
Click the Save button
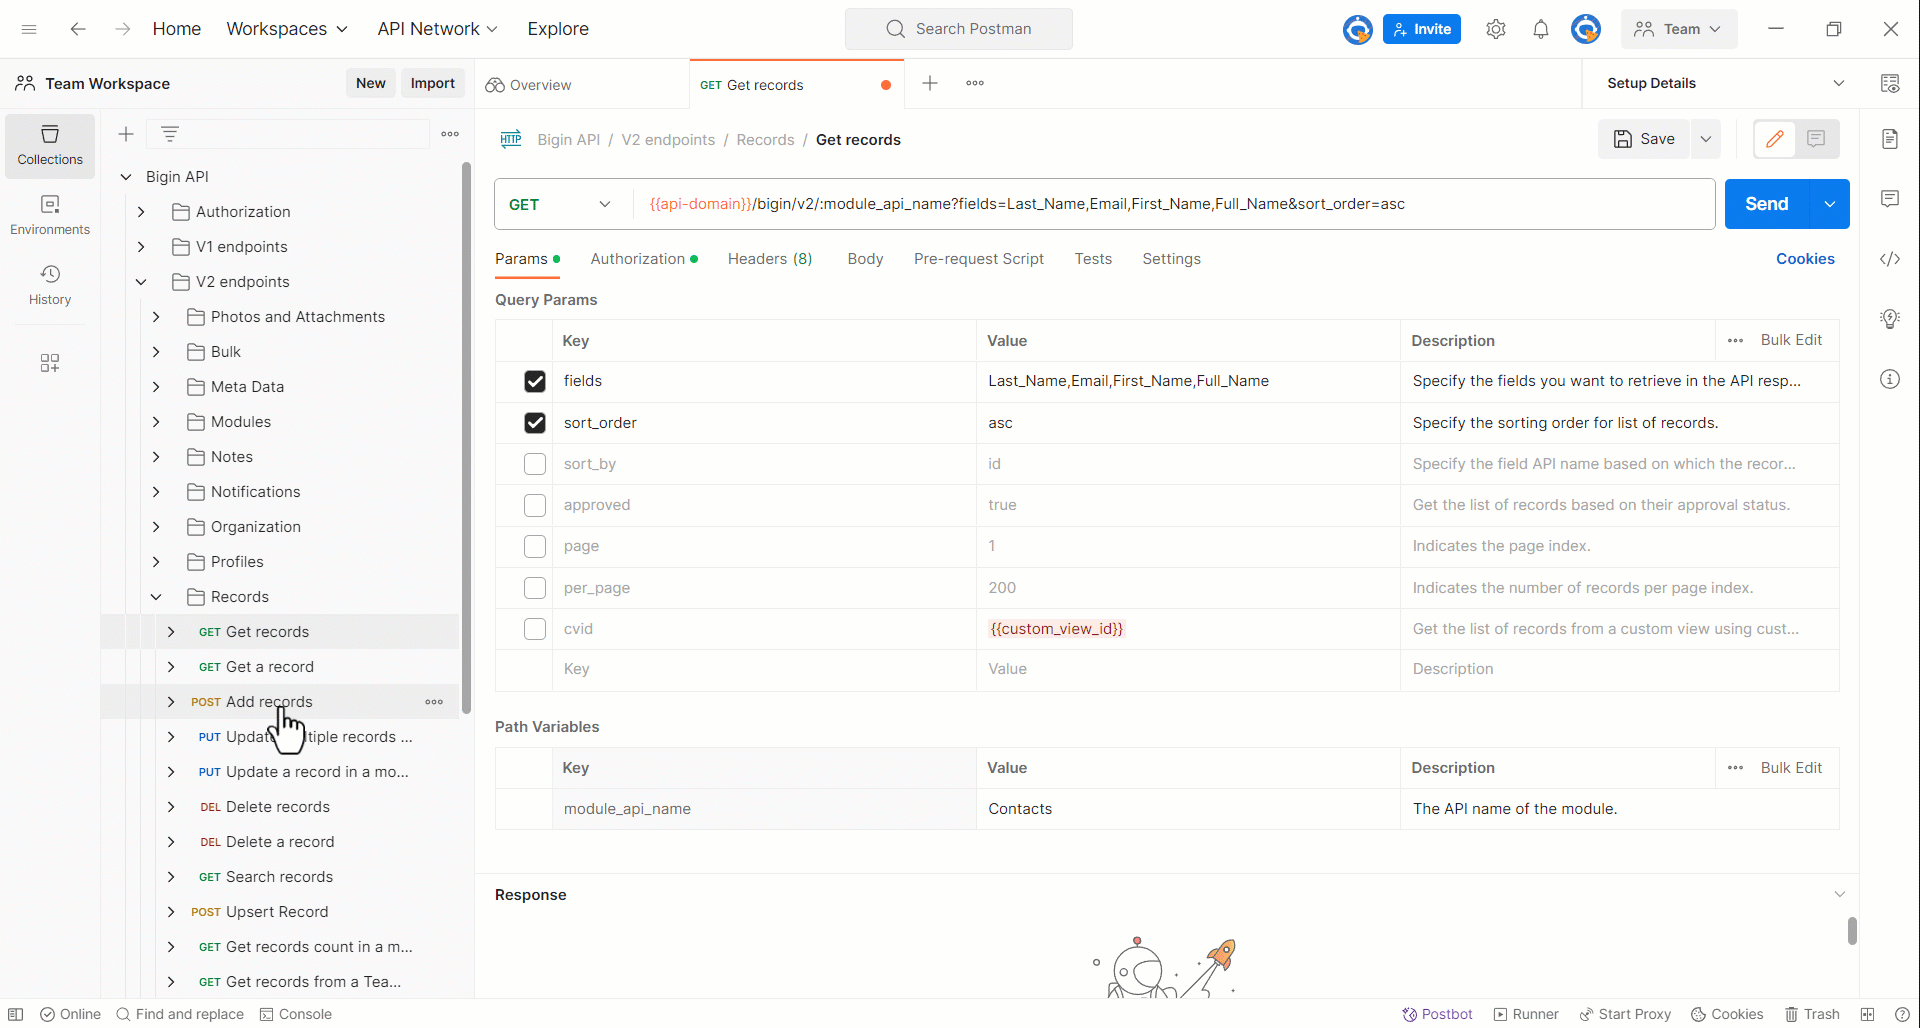pos(1644,139)
